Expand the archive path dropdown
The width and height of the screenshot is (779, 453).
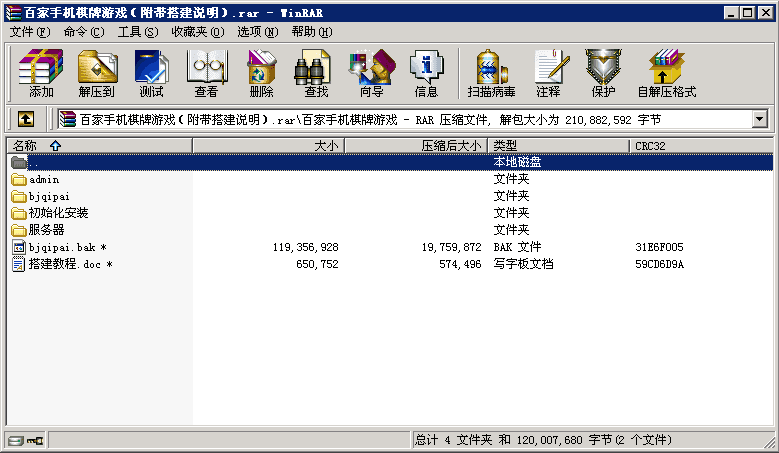tap(759, 119)
